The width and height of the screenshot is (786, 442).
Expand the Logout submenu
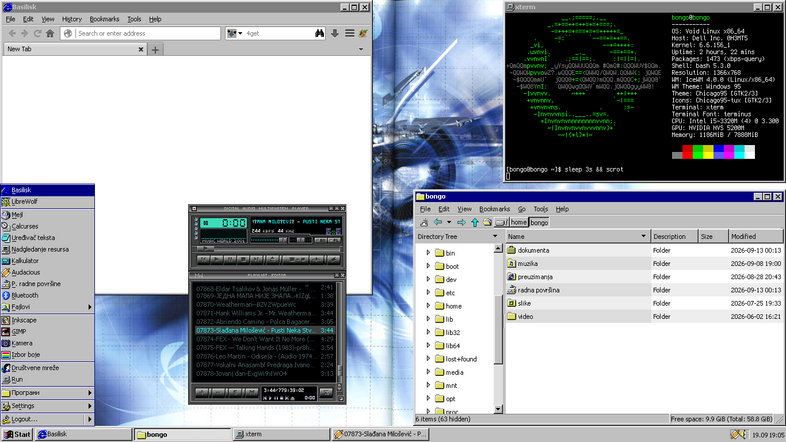click(x=47, y=419)
